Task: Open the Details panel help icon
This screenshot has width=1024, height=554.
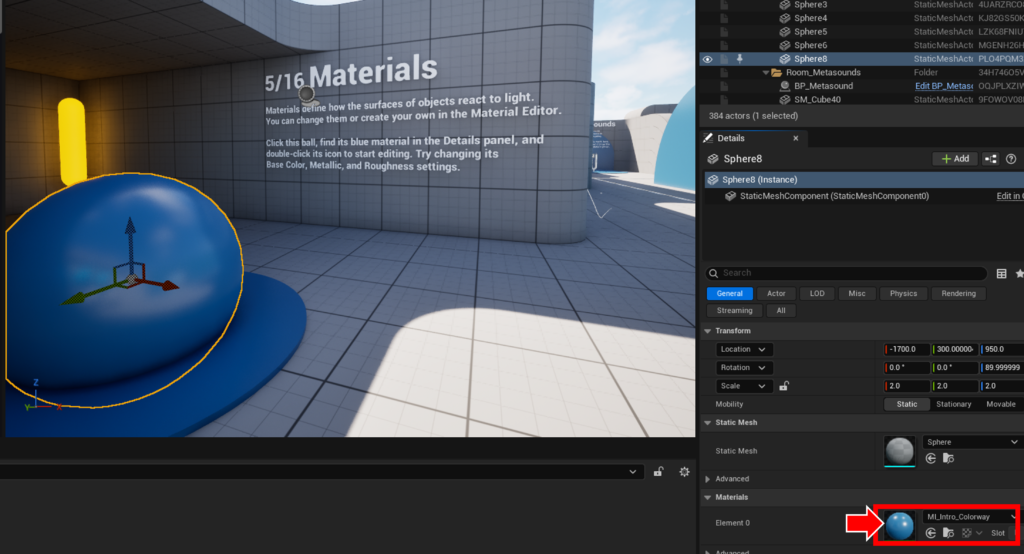Action: pos(1011,159)
